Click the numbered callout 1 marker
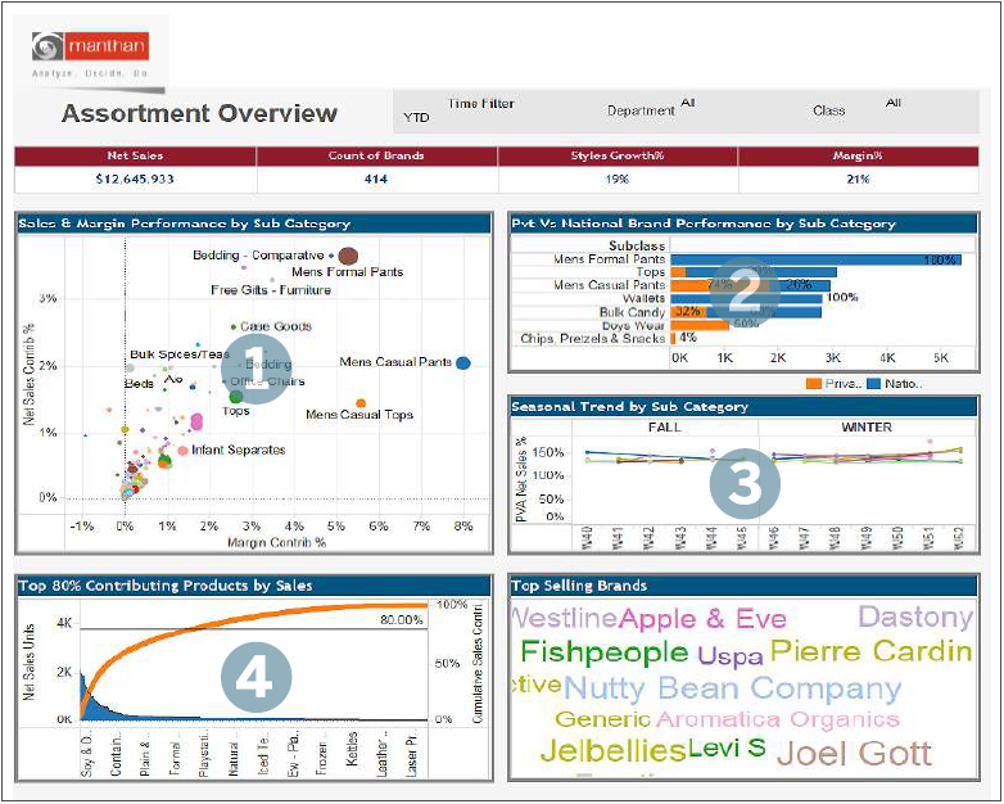The image size is (1004, 804). (254, 368)
